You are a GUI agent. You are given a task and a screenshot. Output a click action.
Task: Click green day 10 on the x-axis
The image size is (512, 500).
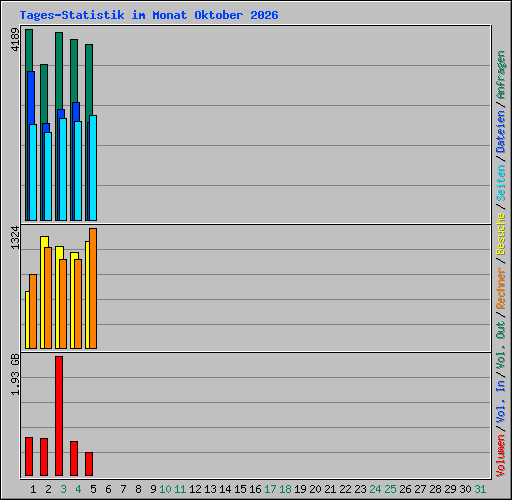pos(165,489)
